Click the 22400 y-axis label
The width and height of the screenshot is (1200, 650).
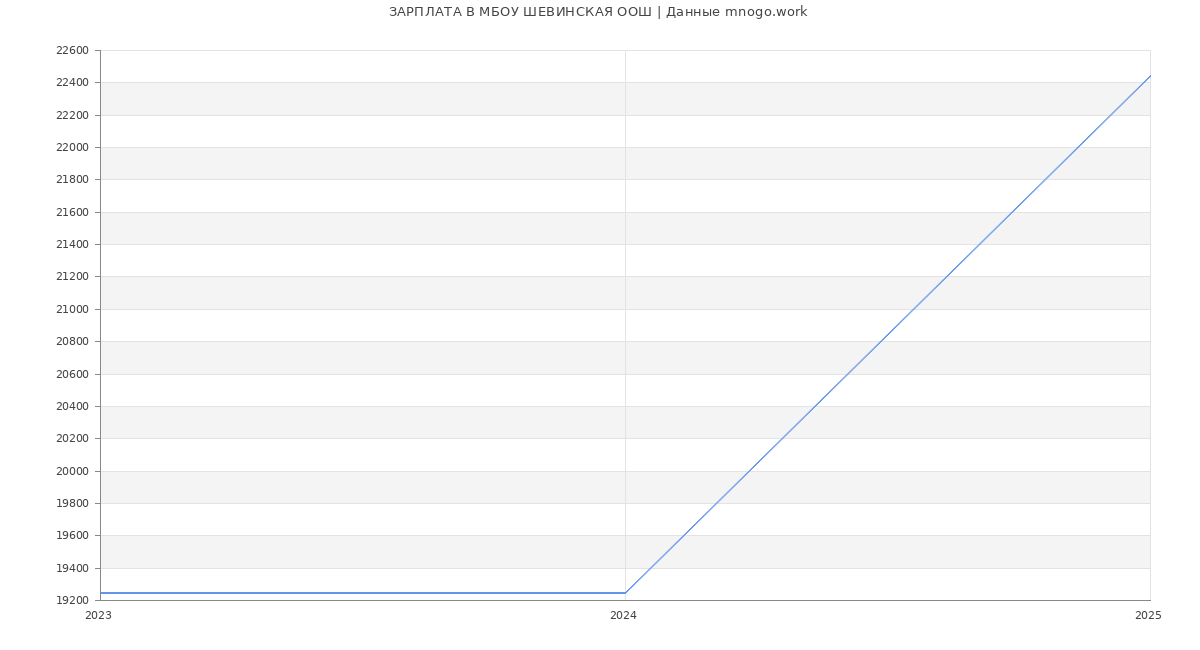72,83
